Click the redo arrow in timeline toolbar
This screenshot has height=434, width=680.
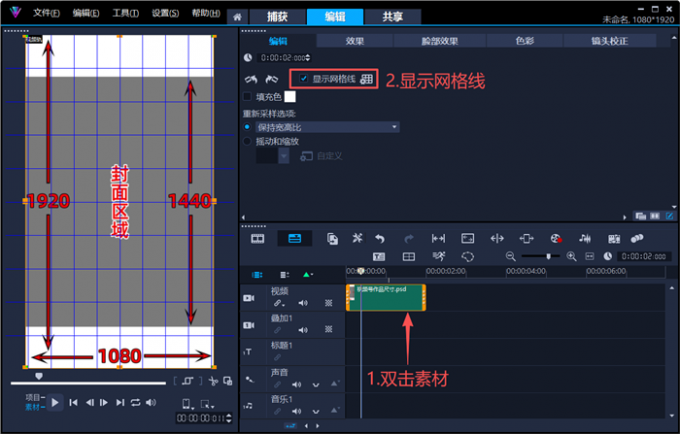tap(409, 238)
